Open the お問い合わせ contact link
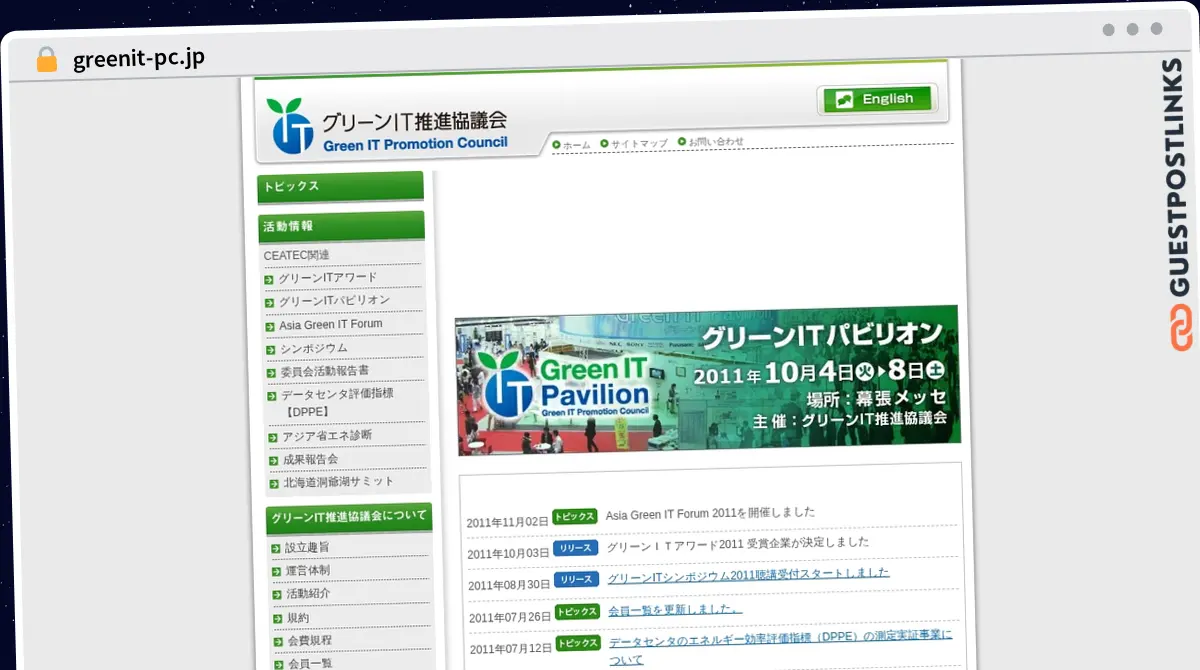1200x670 pixels. coord(716,142)
